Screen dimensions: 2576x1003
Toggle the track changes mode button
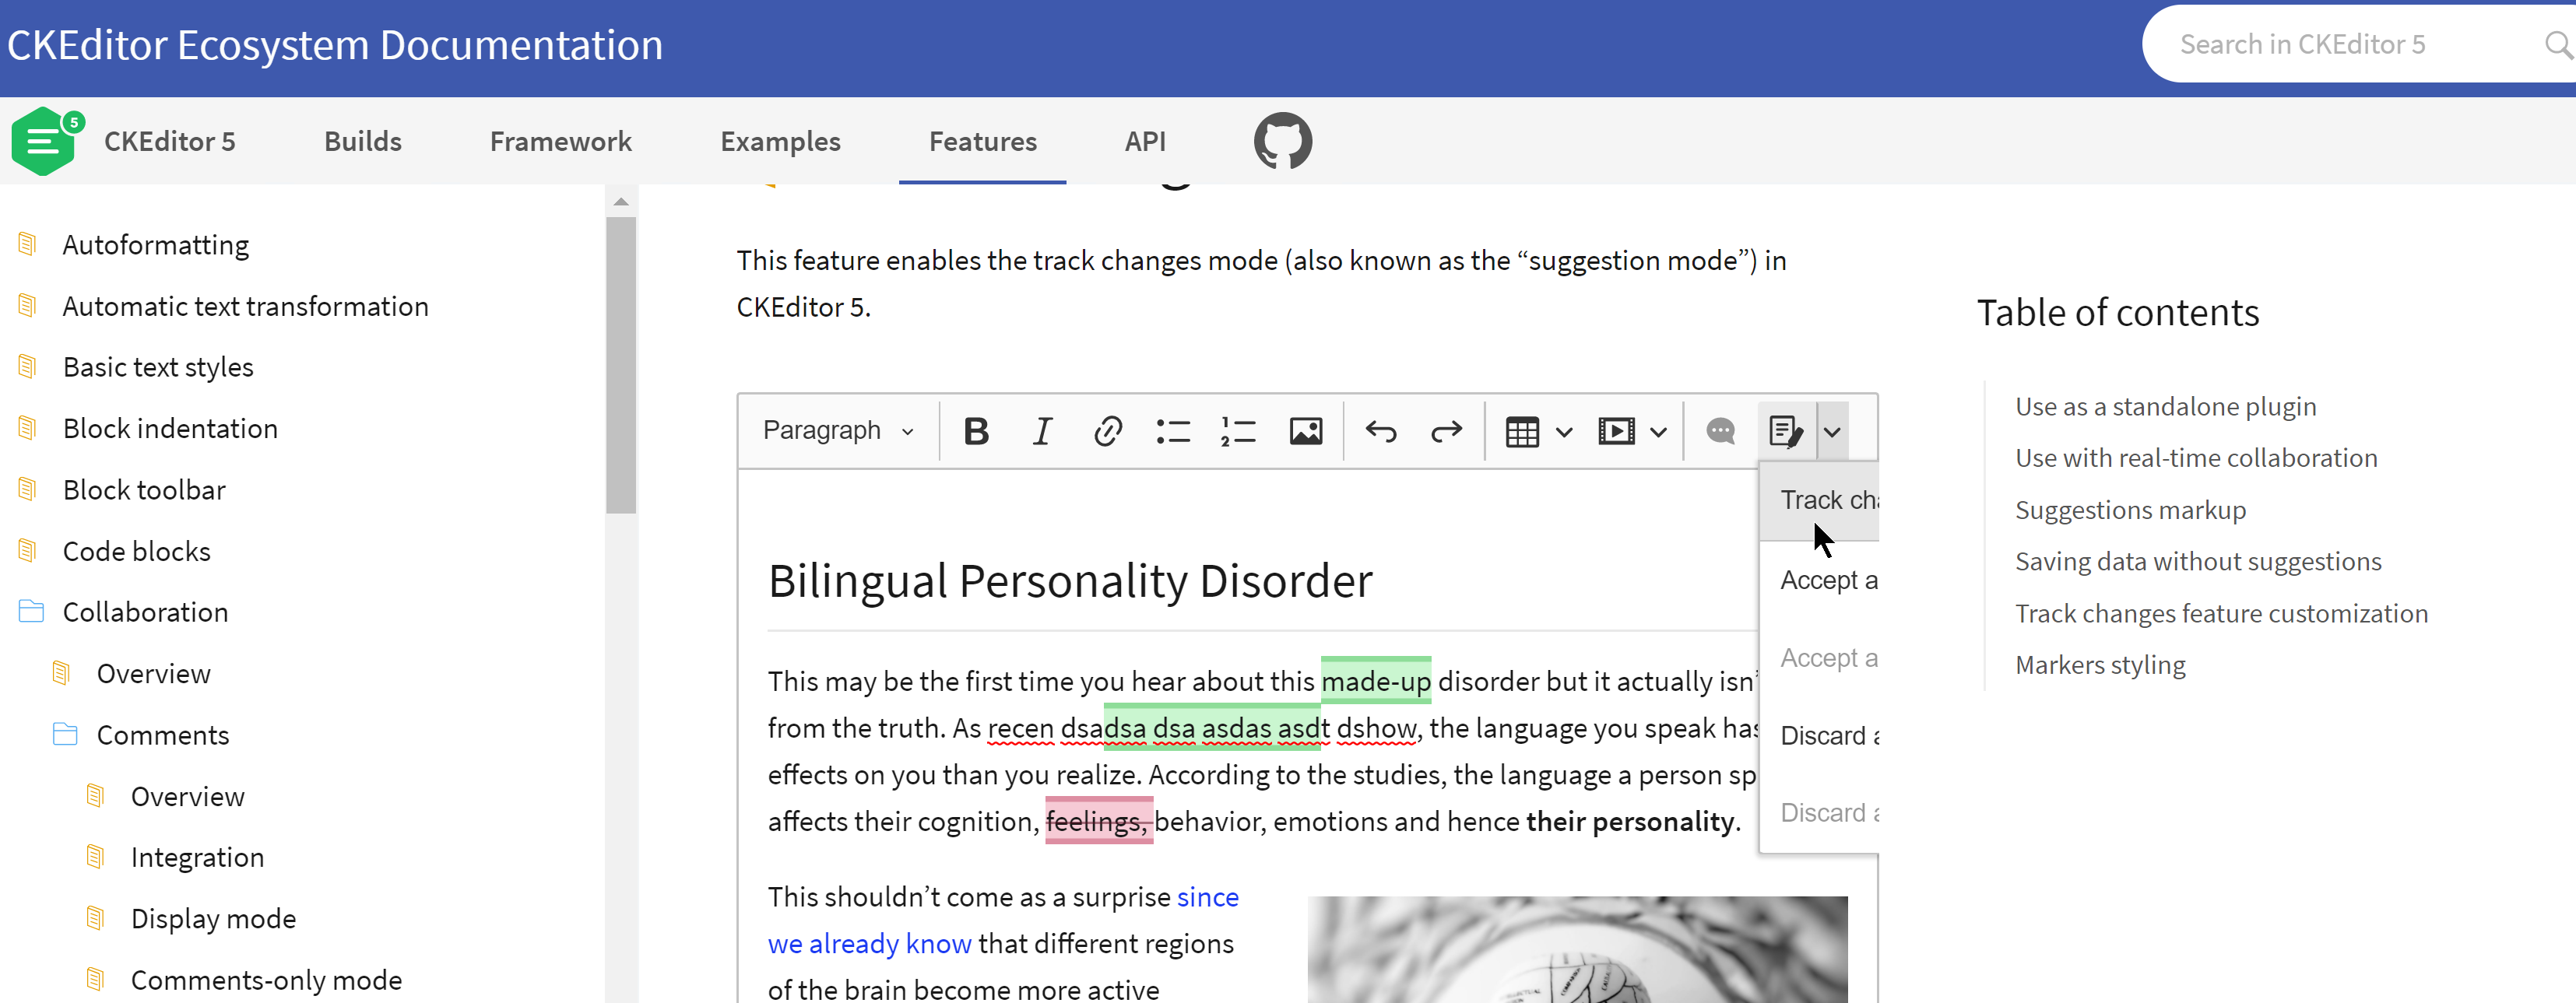pos(1786,431)
